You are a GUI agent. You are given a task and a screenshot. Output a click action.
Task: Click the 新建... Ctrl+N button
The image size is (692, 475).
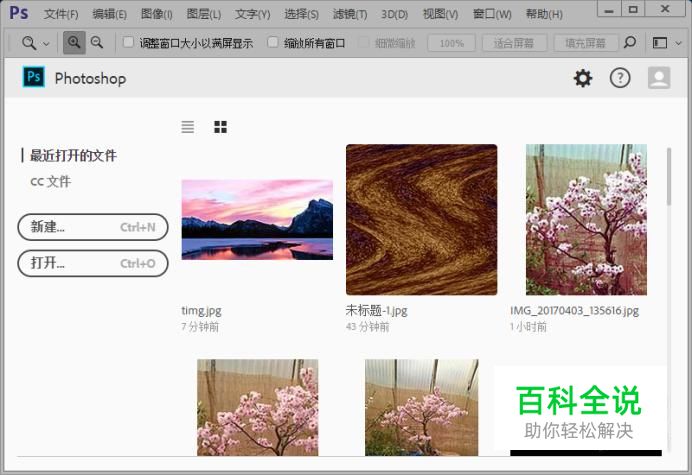pos(93,227)
